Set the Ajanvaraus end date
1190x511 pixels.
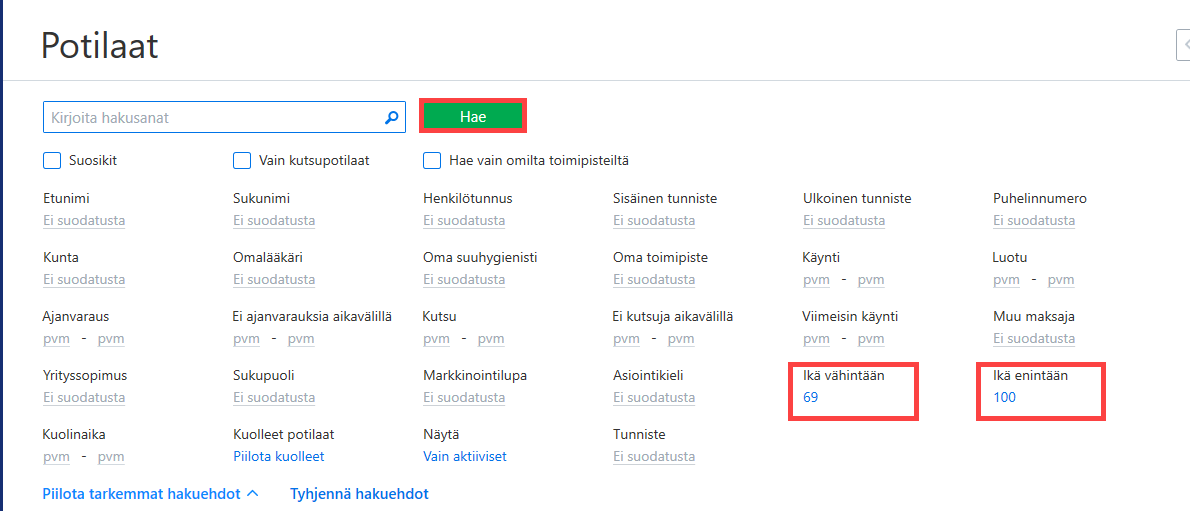click(111, 339)
